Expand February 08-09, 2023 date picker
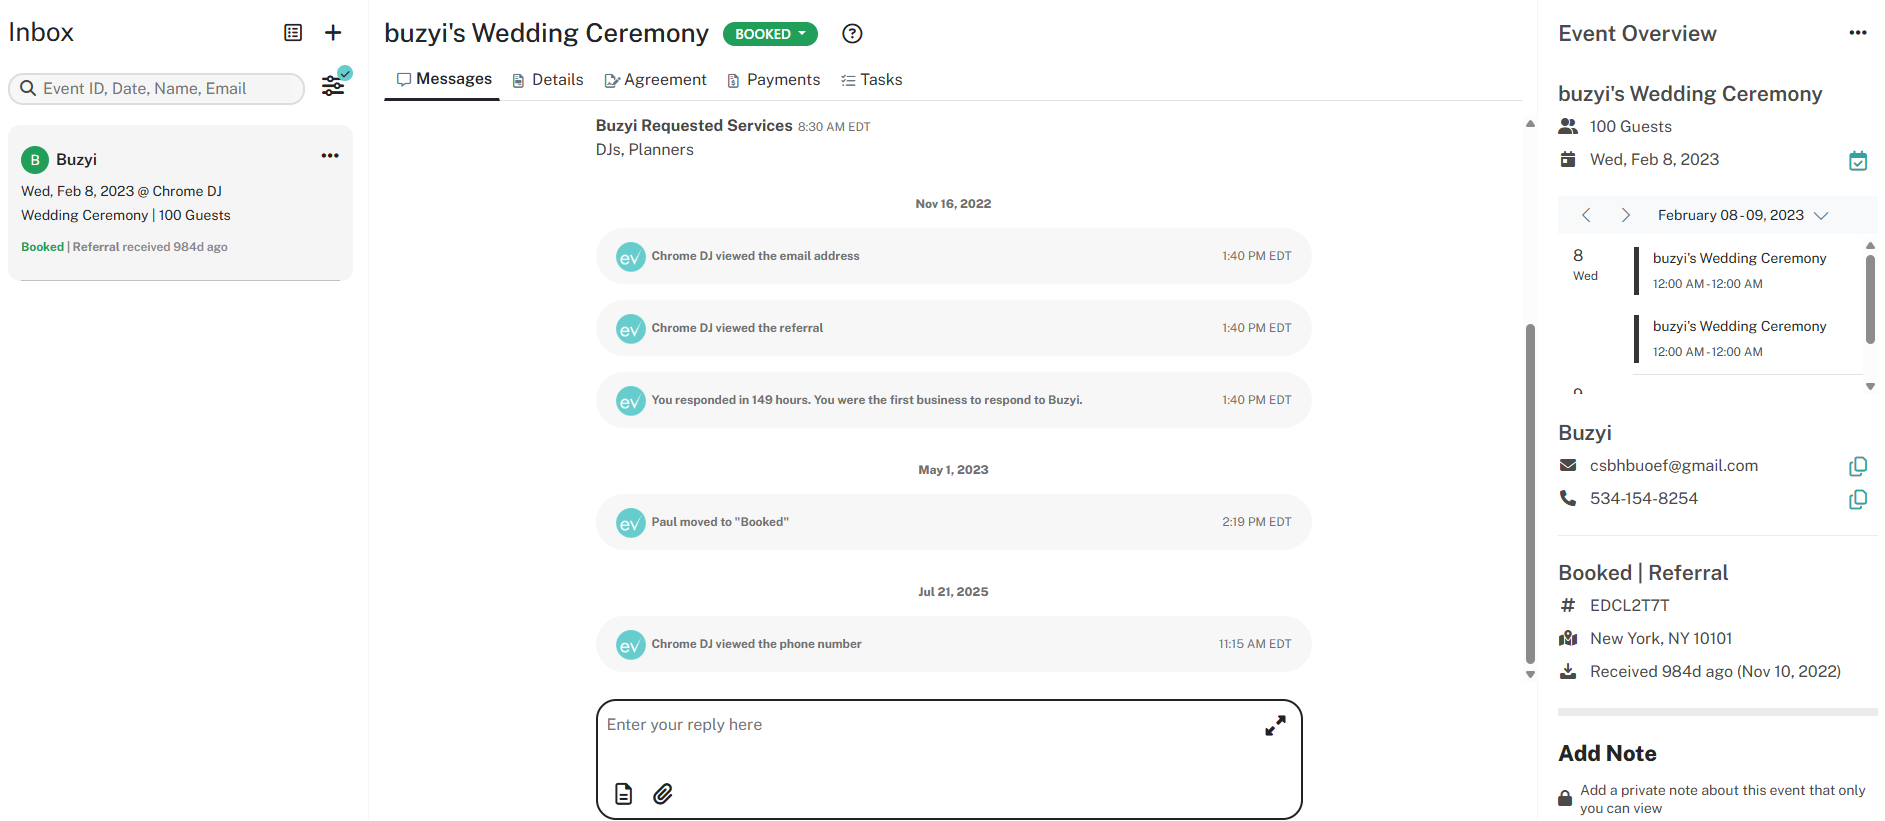 tap(1743, 215)
